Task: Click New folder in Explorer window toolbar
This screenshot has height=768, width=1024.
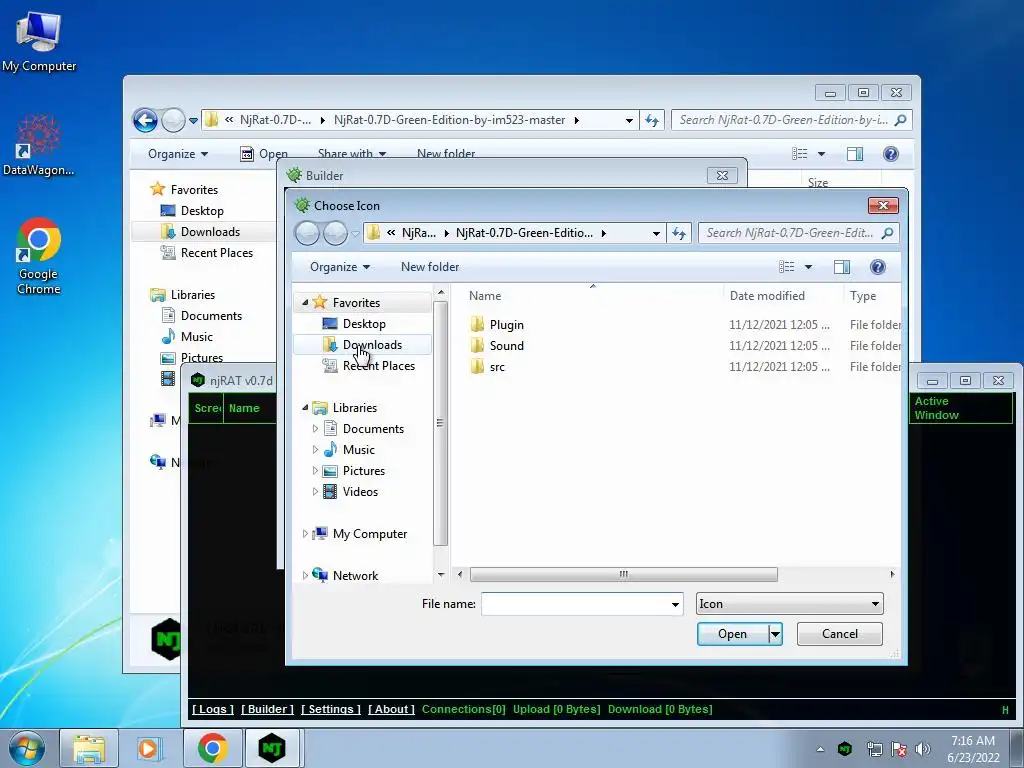Action: 446,153
